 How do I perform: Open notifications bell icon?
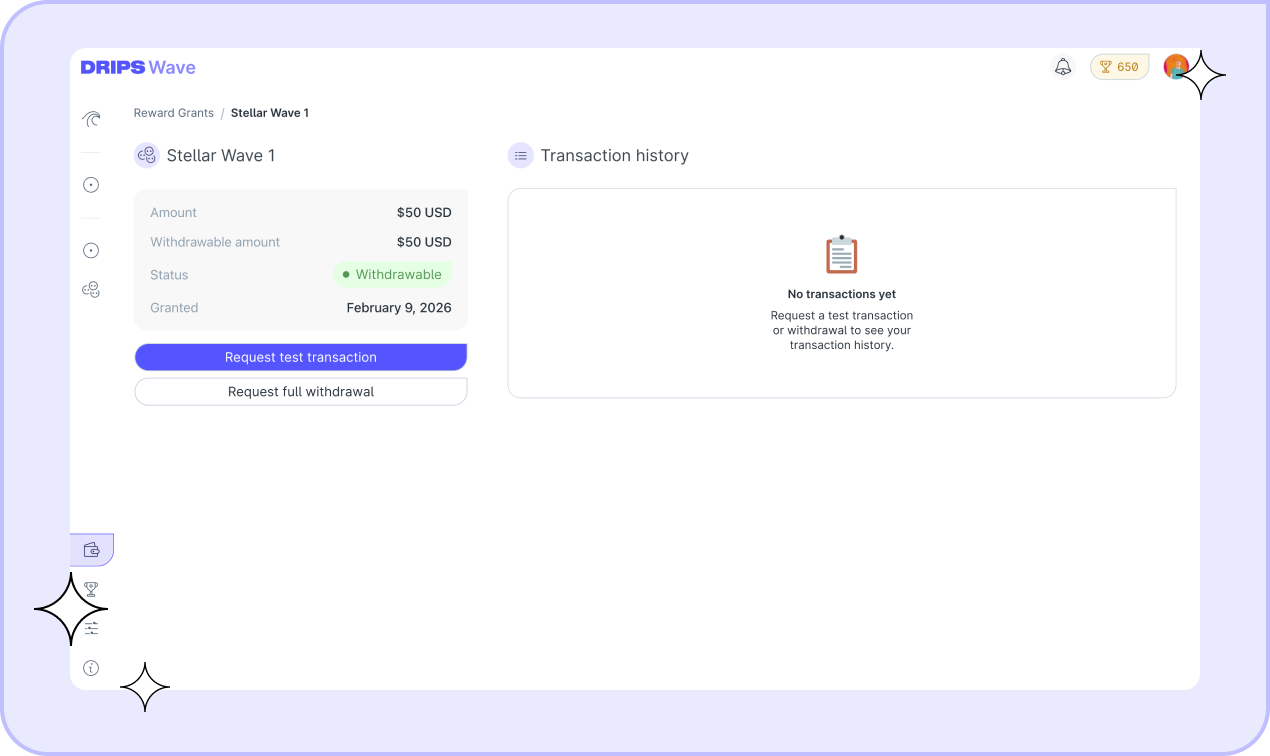coord(1063,67)
